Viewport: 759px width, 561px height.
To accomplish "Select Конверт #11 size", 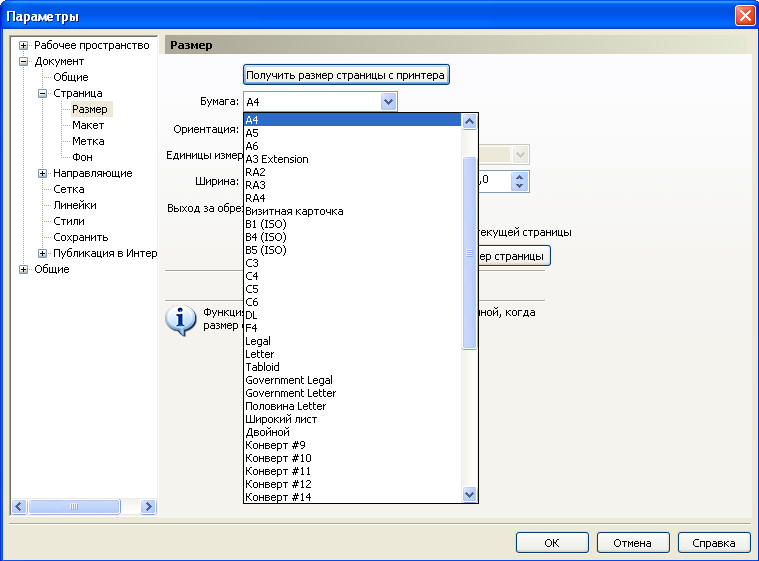I will click(x=352, y=471).
